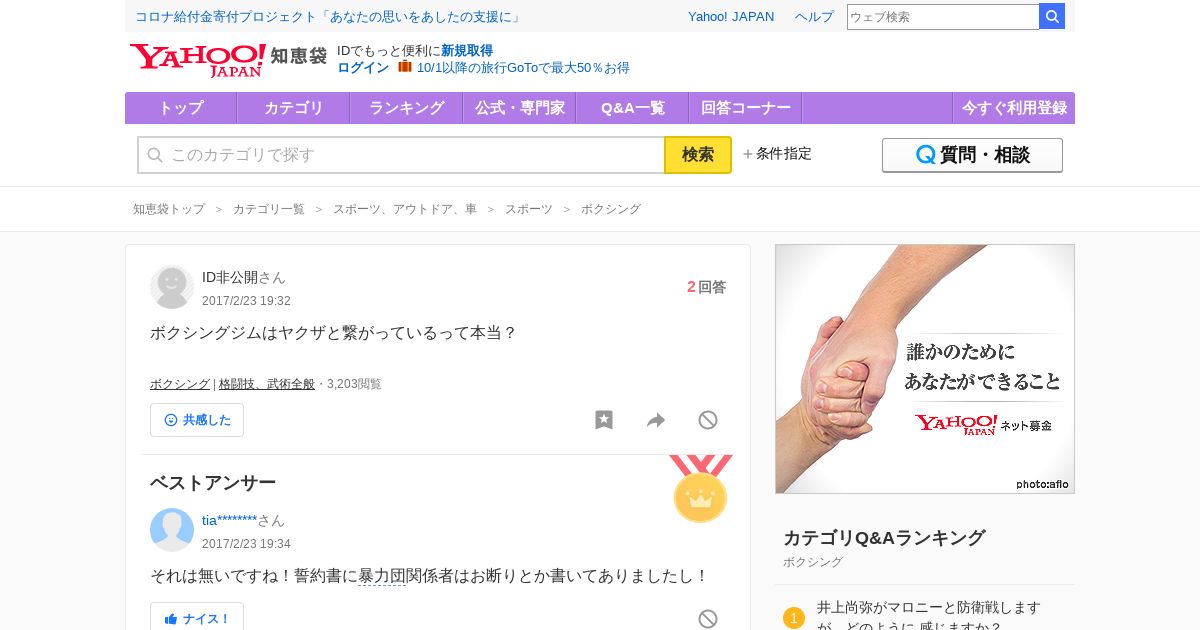Click the yellow 検索 button
The image size is (1200, 630).
(698, 155)
